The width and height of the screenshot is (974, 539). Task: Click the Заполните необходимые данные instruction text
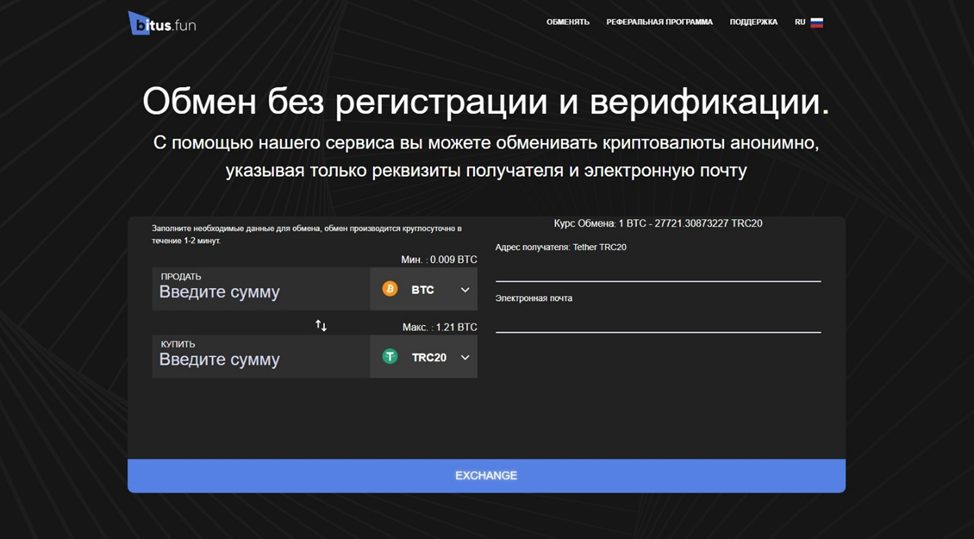(x=307, y=235)
